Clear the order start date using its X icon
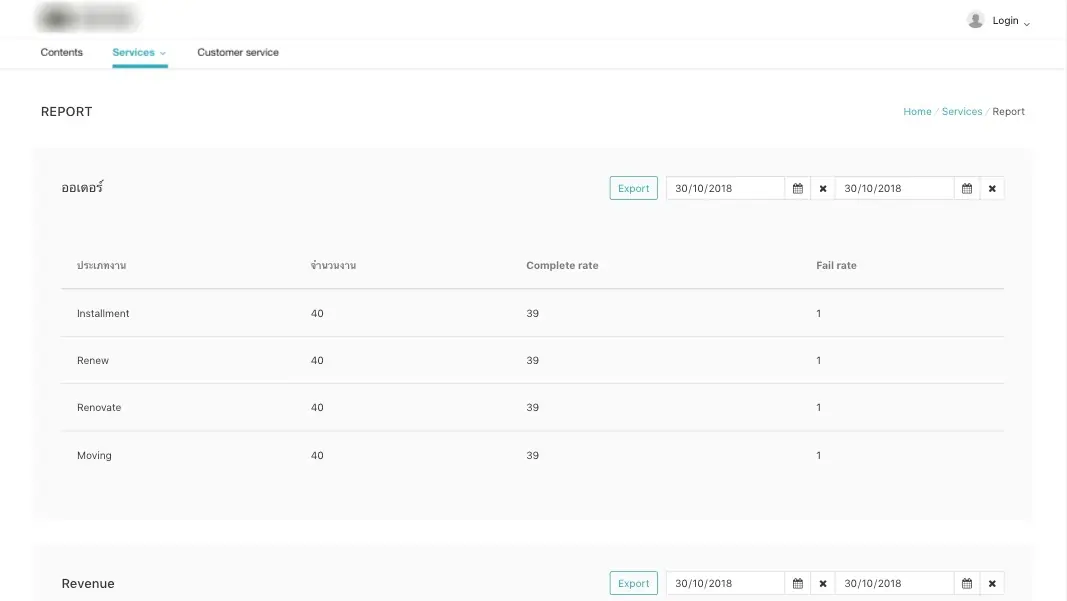This screenshot has width=1067, height=601. coord(822,188)
